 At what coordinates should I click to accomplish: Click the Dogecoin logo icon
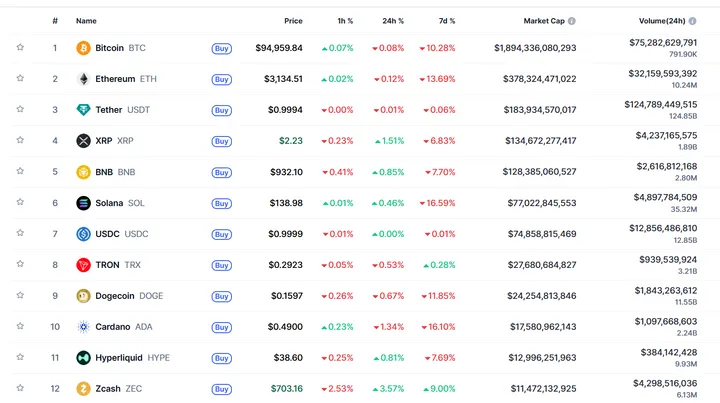(83, 296)
